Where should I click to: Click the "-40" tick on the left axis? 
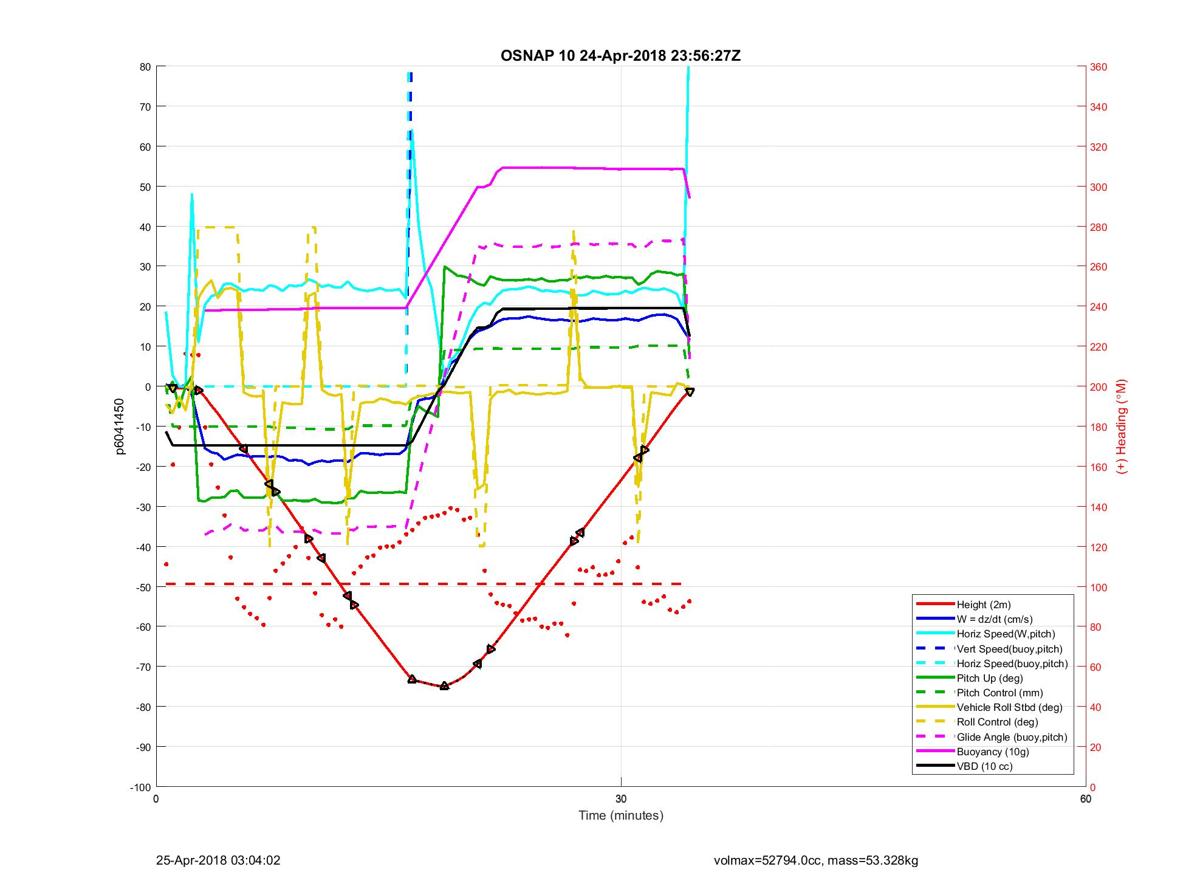click(x=143, y=547)
